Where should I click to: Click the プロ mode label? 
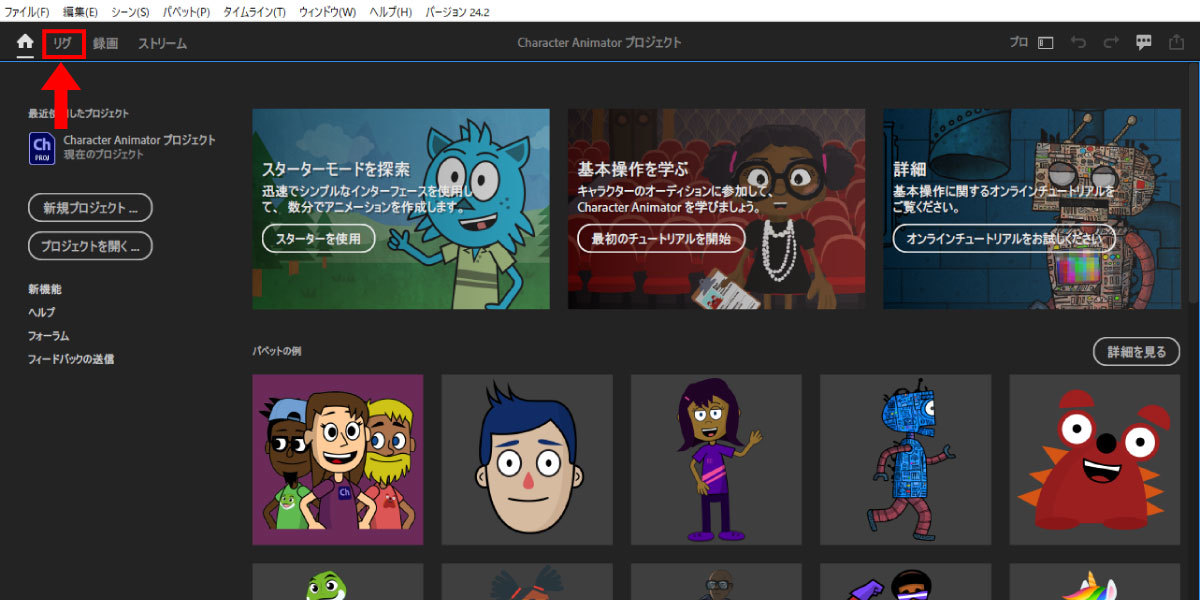click(1018, 43)
